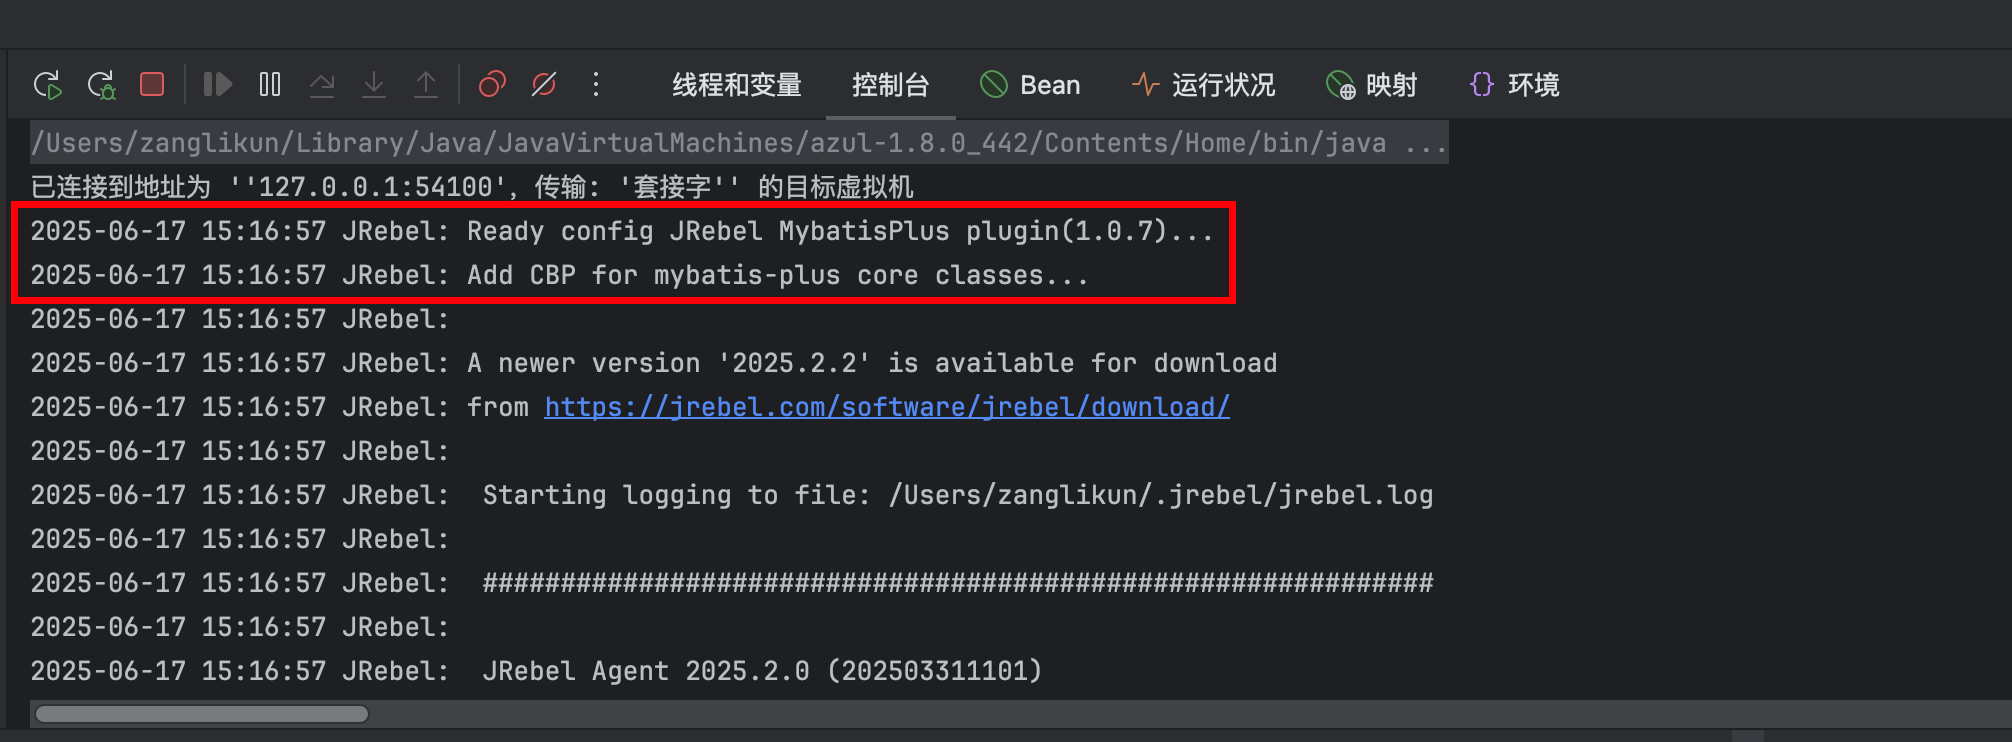The height and width of the screenshot is (742, 2012).
Task: Select the 控制台 tab
Action: (890, 85)
